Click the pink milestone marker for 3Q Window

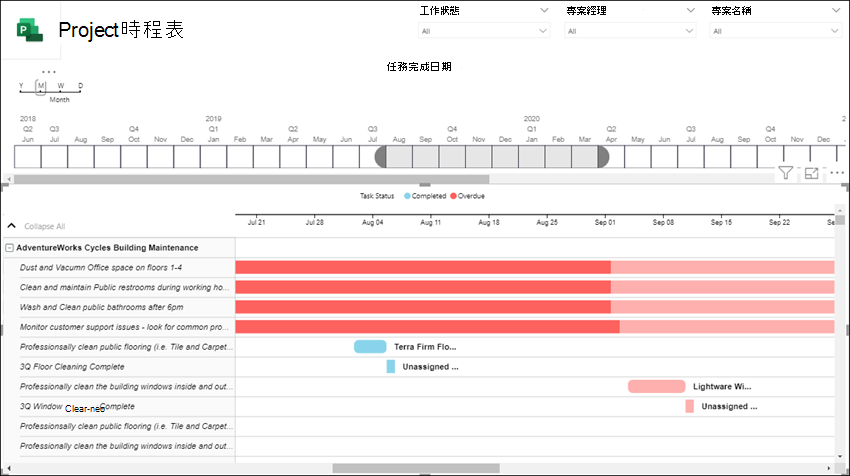click(690, 406)
